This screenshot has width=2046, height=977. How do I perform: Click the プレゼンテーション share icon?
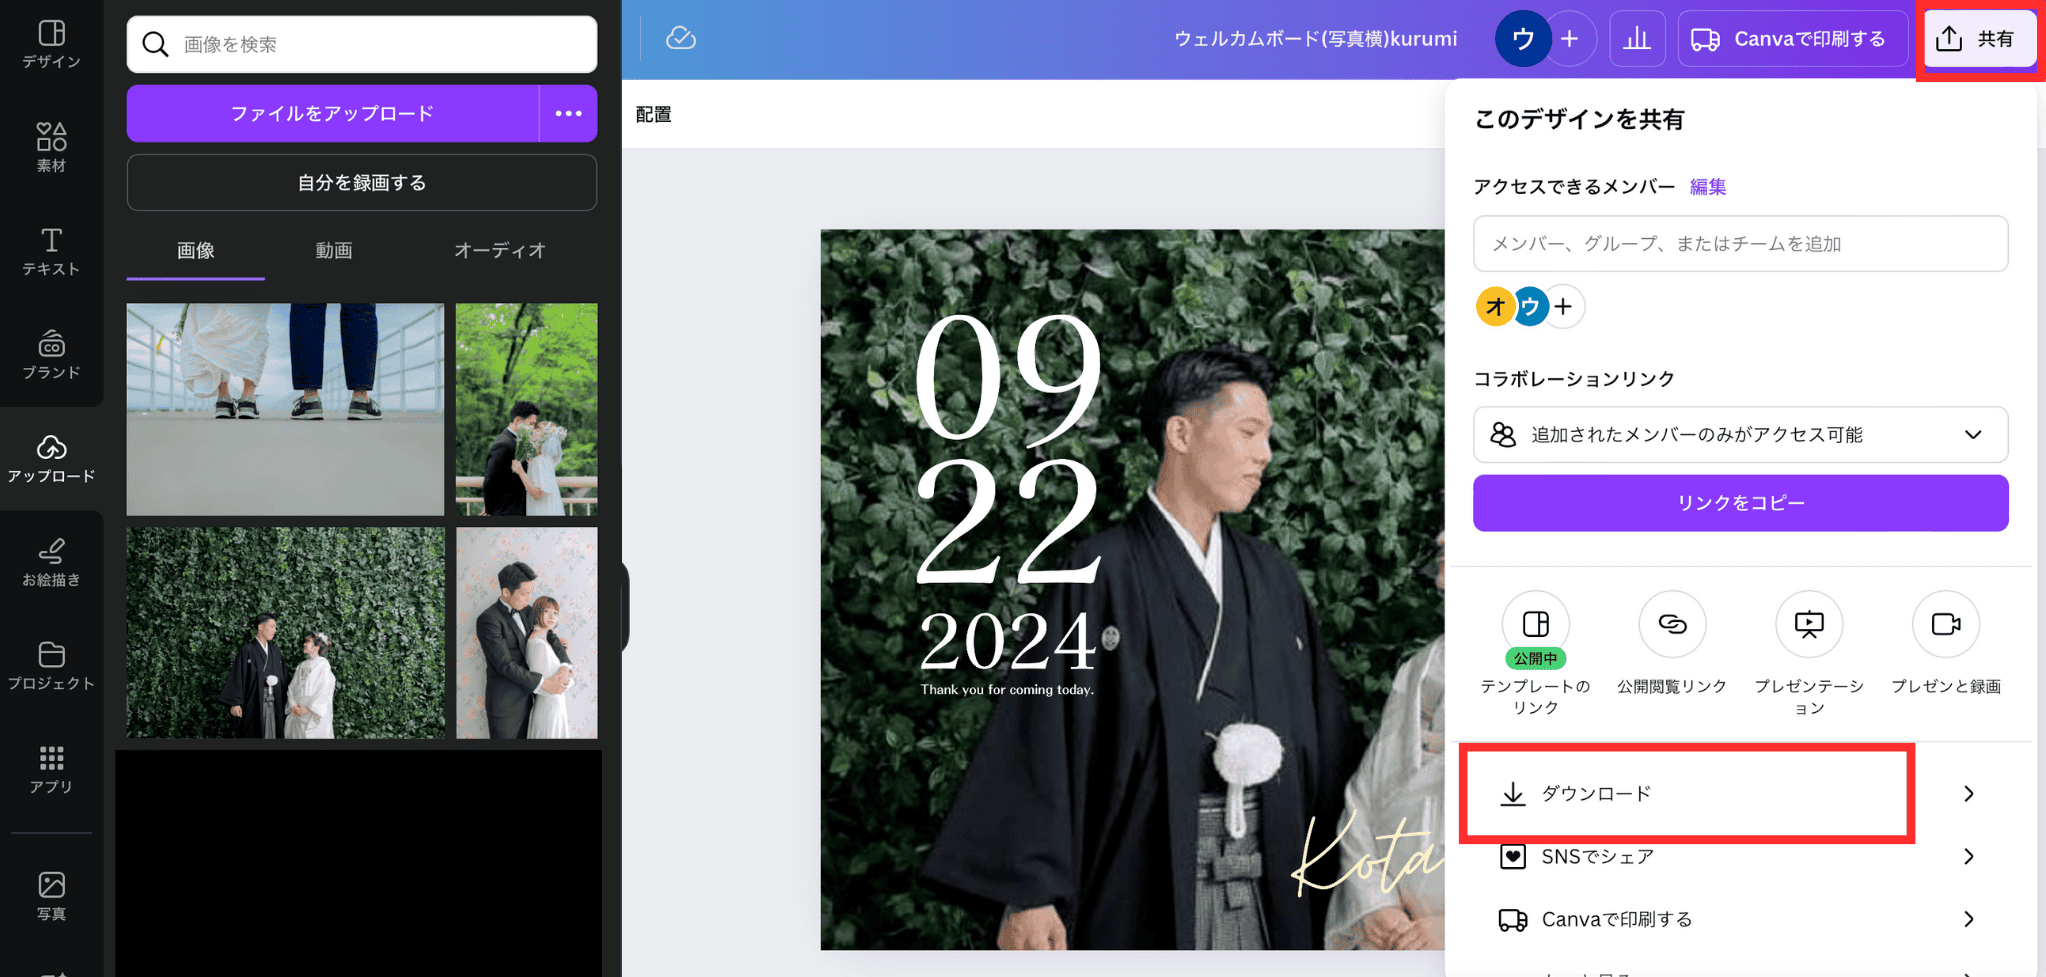[1808, 625]
